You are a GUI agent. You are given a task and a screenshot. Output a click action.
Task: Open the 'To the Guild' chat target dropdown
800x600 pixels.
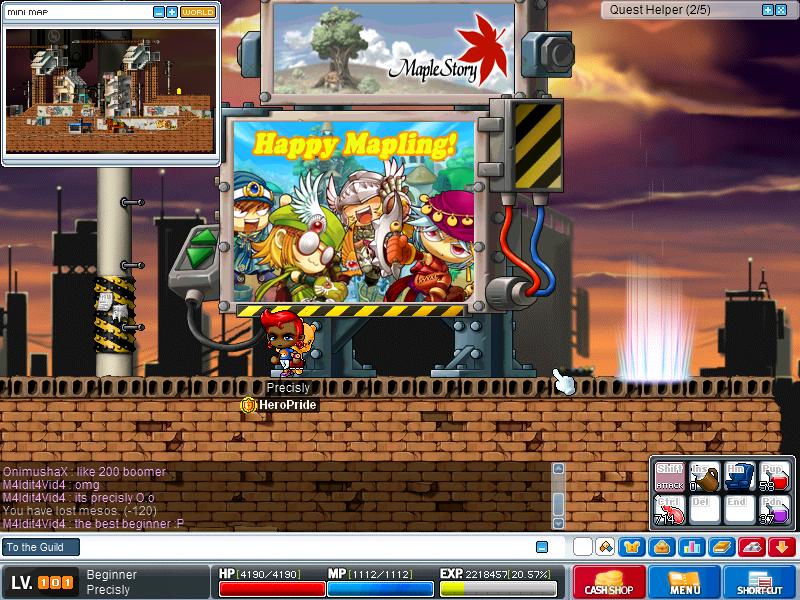click(x=41, y=547)
